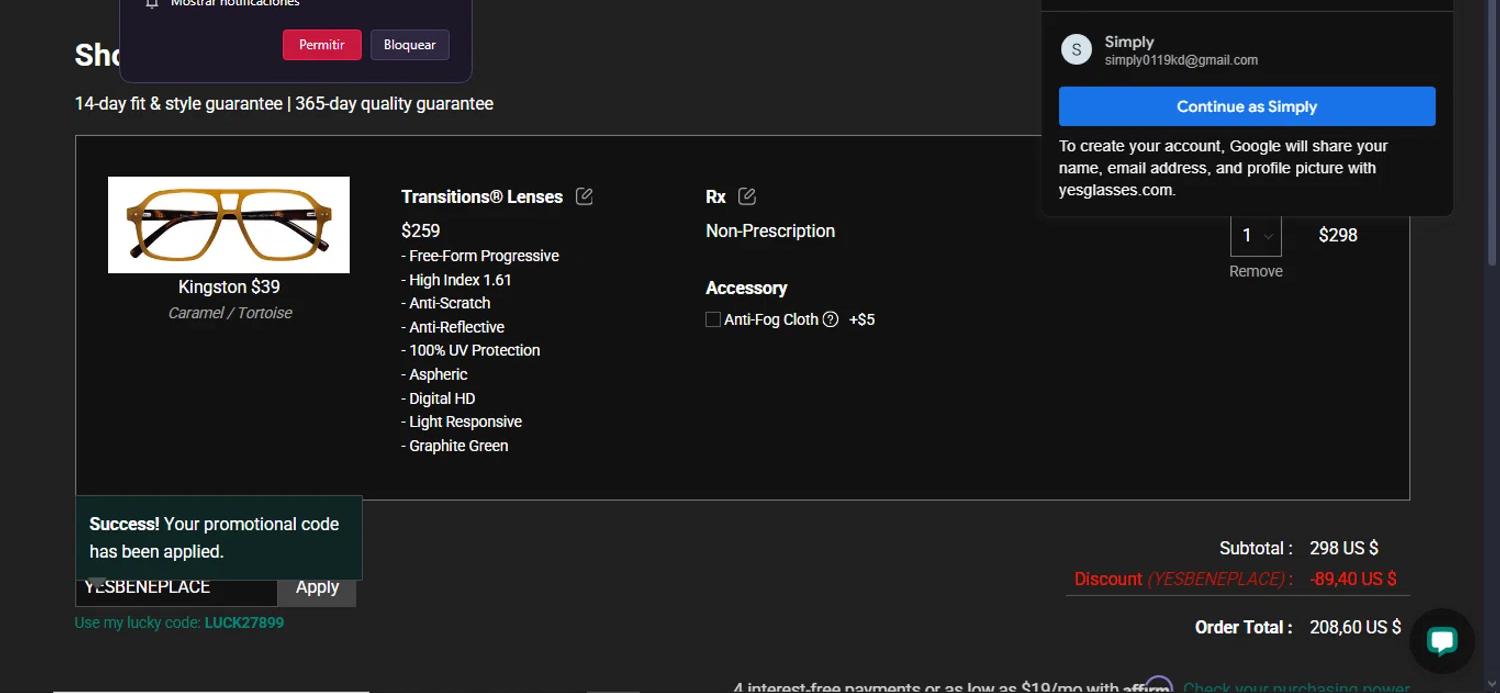The image size is (1500, 693).
Task: Click the Light Responsive feature text
Action: click(x=462, y=422)
